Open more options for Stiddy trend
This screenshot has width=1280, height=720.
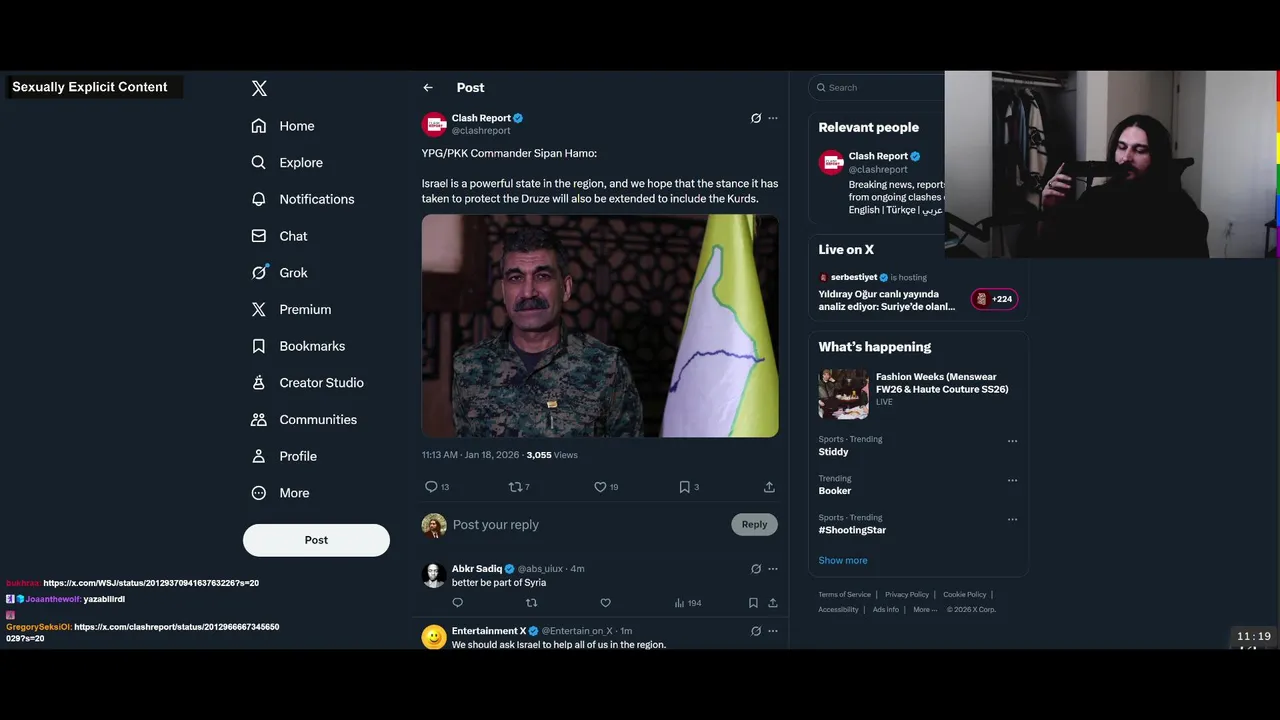(1012, 441)
